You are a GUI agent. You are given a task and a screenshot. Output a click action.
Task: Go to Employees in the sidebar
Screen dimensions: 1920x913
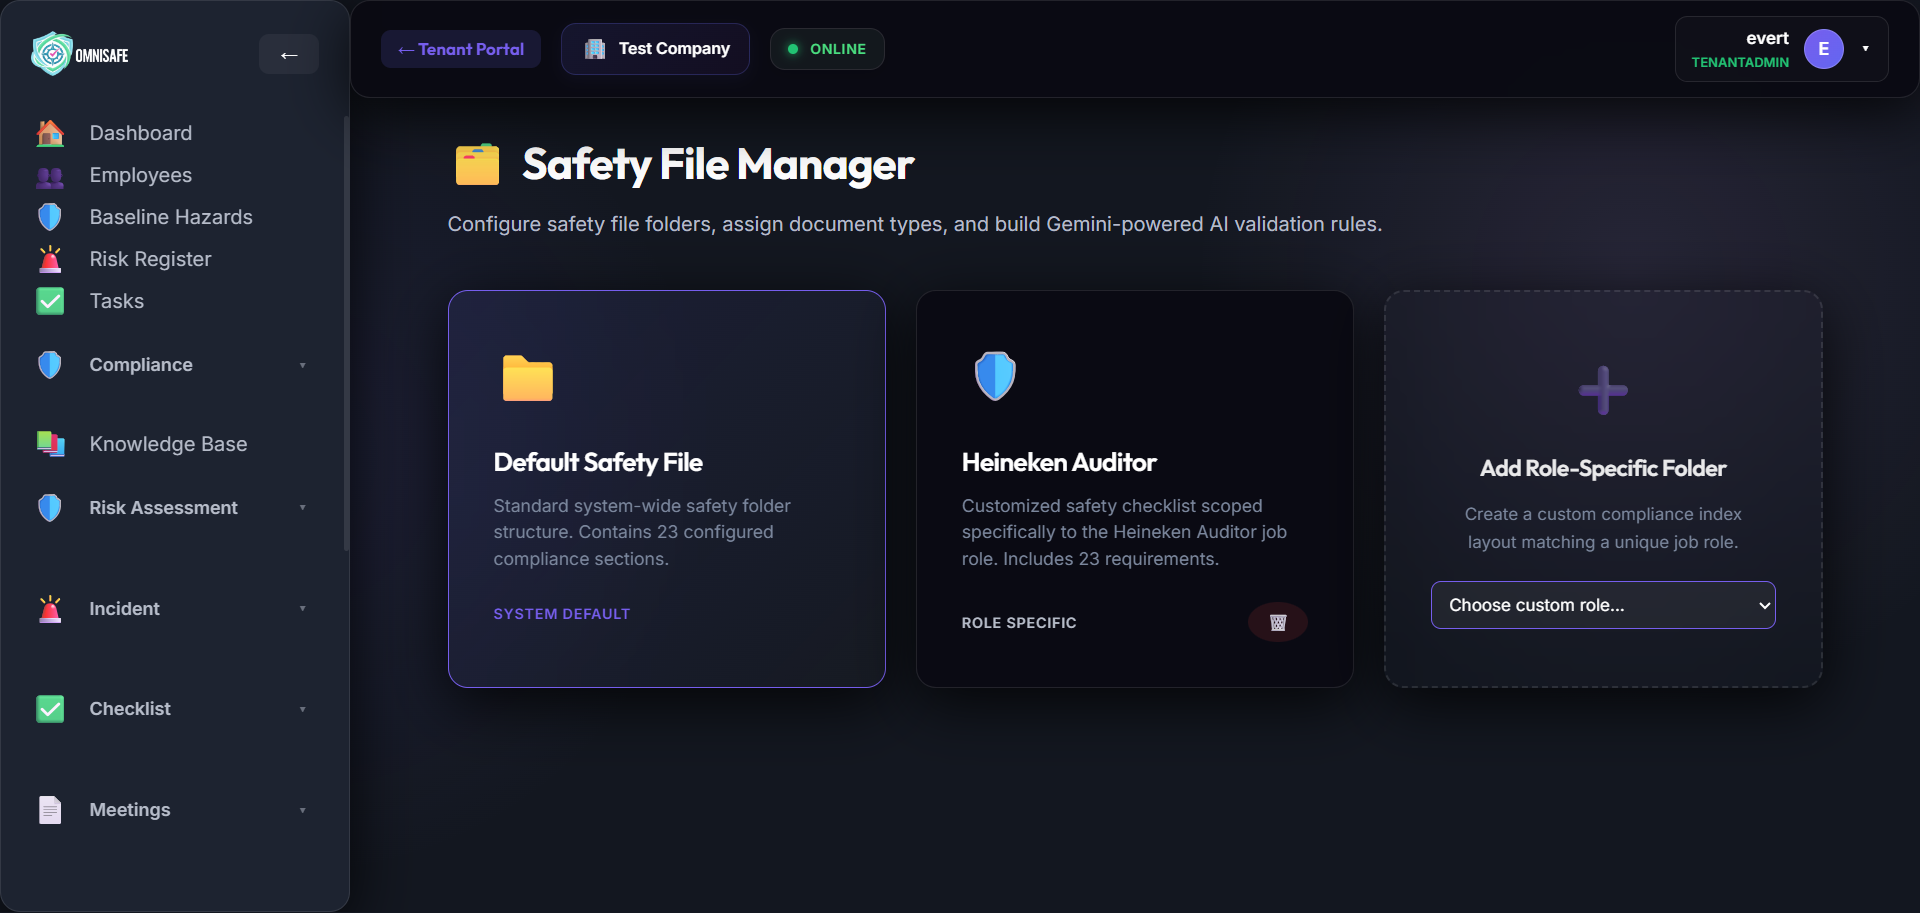pyautogui.click(x=141, y=175)
